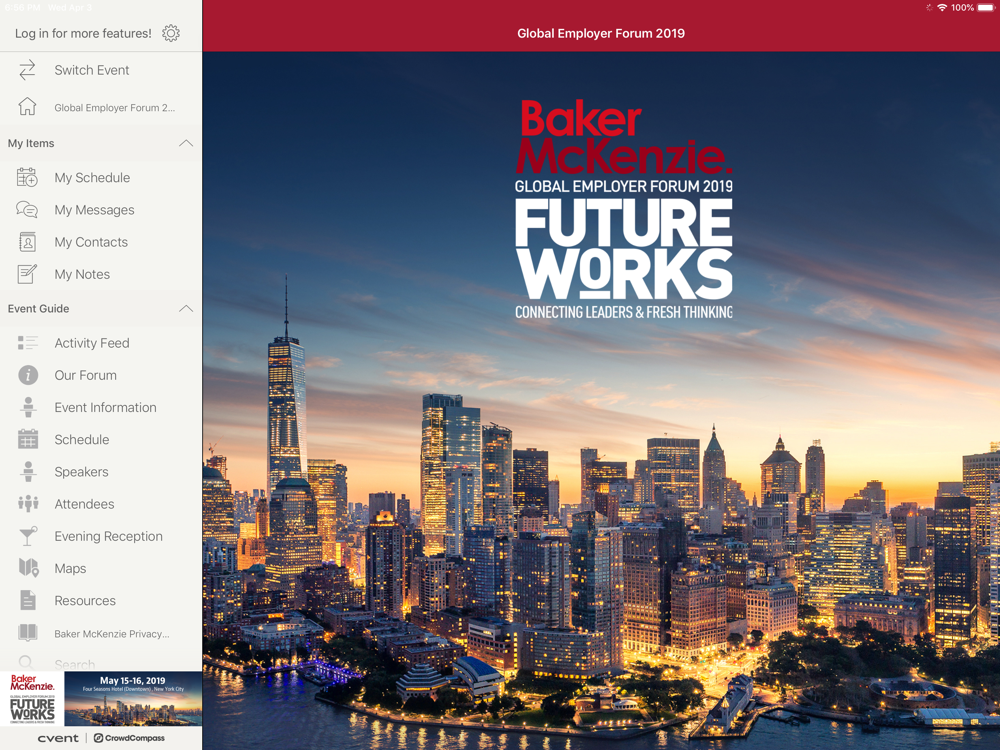1000x750 pixels.
Task: Open Resources
Action: (101, 601)
